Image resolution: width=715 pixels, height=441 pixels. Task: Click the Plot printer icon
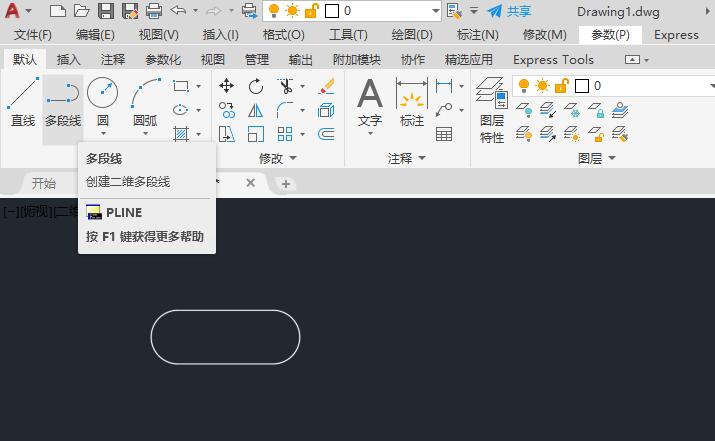pyautogui.click(x=154, y=10)
